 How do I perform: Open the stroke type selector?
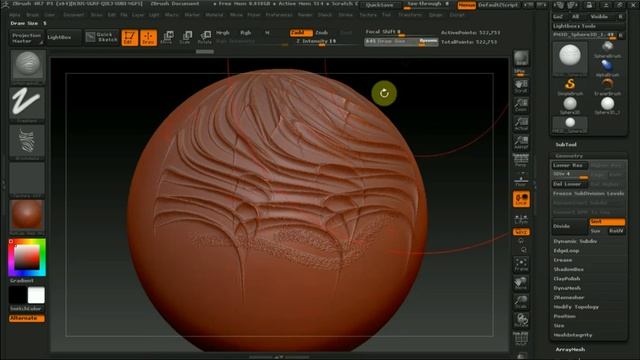click(27, 104)
